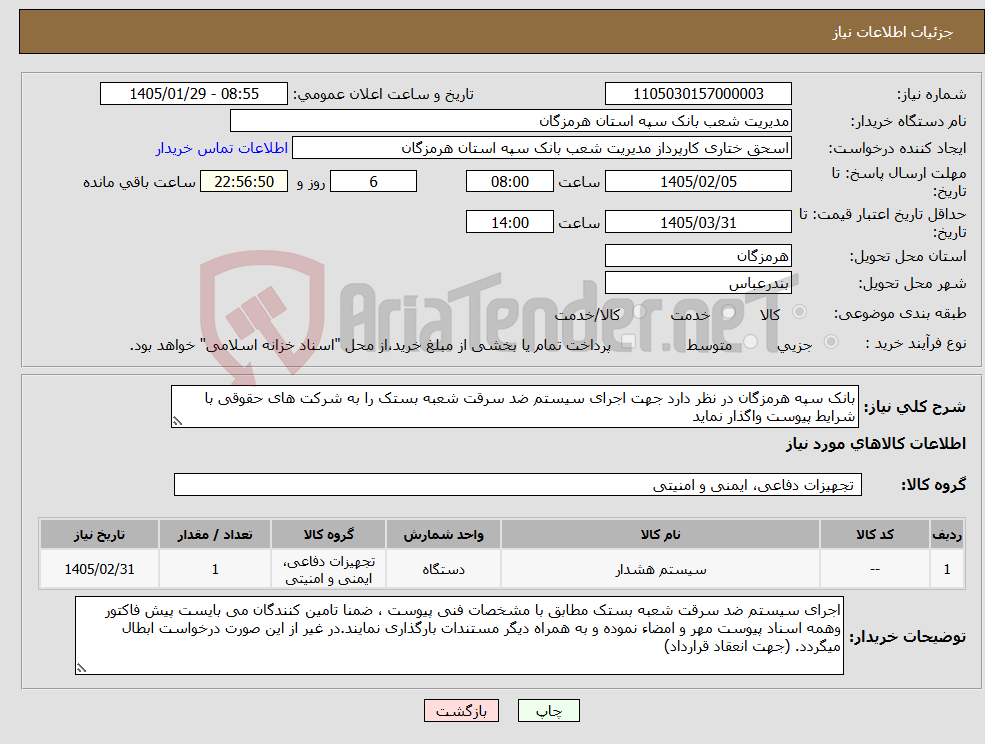Click the ردیف column header
985x744 pixels.
(947, 535)
